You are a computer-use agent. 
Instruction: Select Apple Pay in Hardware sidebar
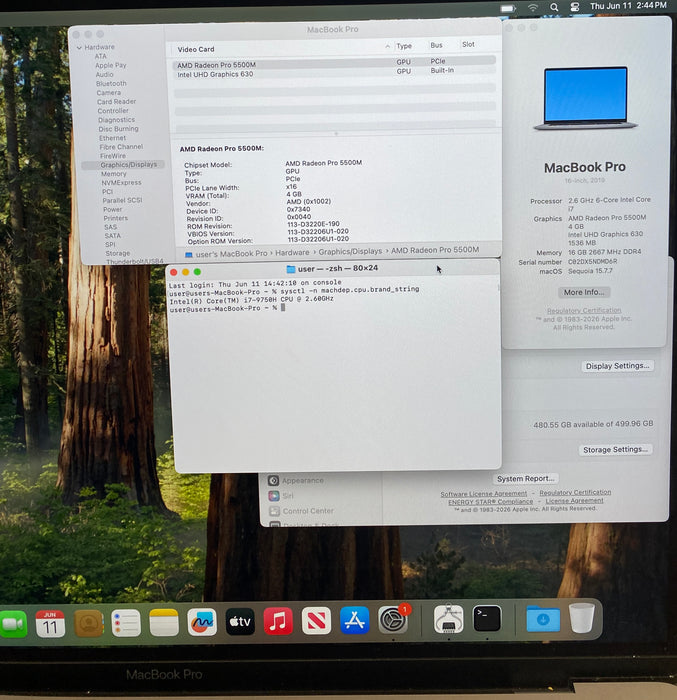click(x=111, y=65)
